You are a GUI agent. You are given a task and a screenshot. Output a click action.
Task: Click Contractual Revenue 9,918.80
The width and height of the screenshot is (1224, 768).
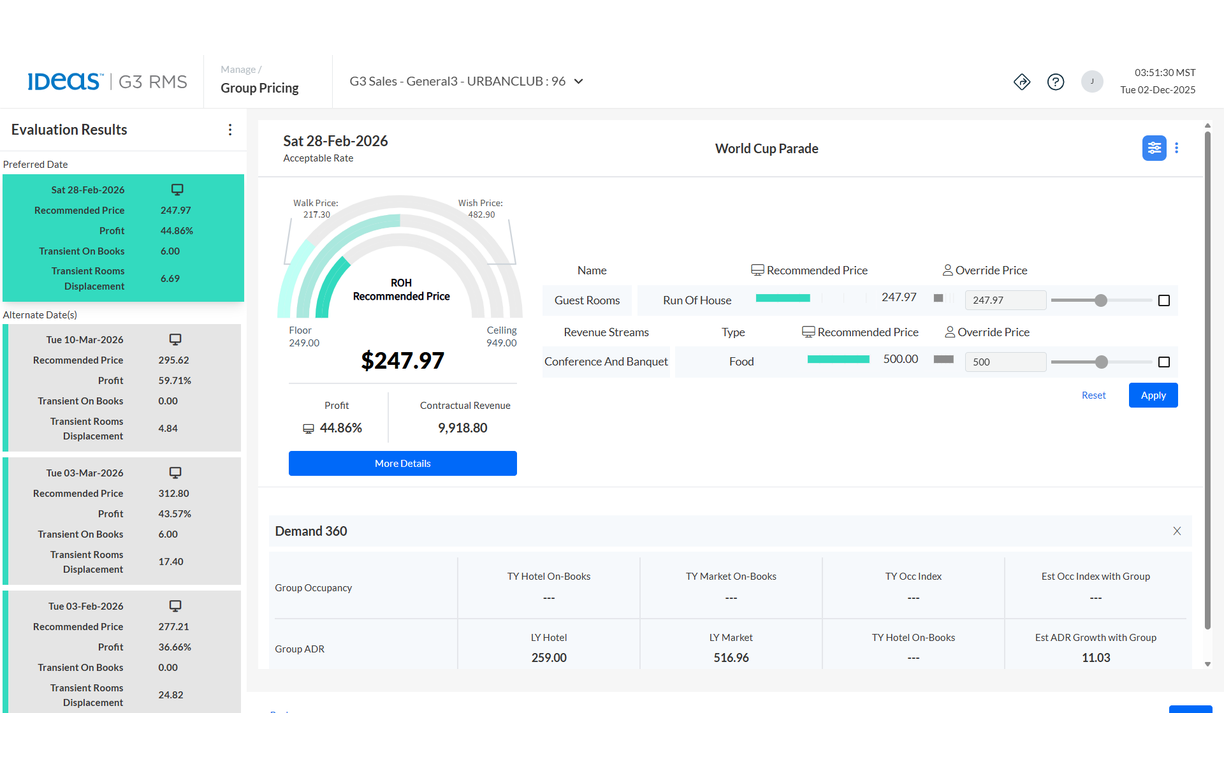pyautogui.click(x=463, y=427)
